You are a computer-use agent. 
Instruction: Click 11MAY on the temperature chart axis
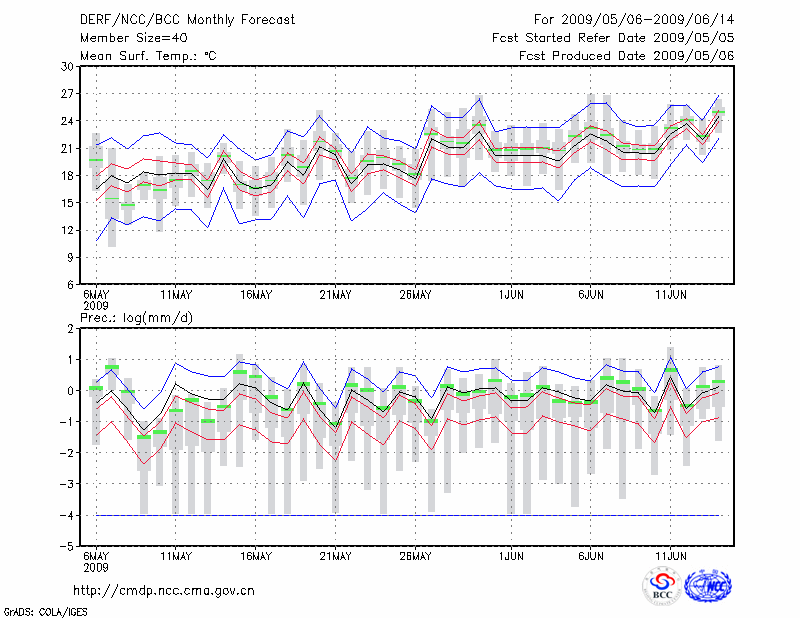click(x=176, y=295)
